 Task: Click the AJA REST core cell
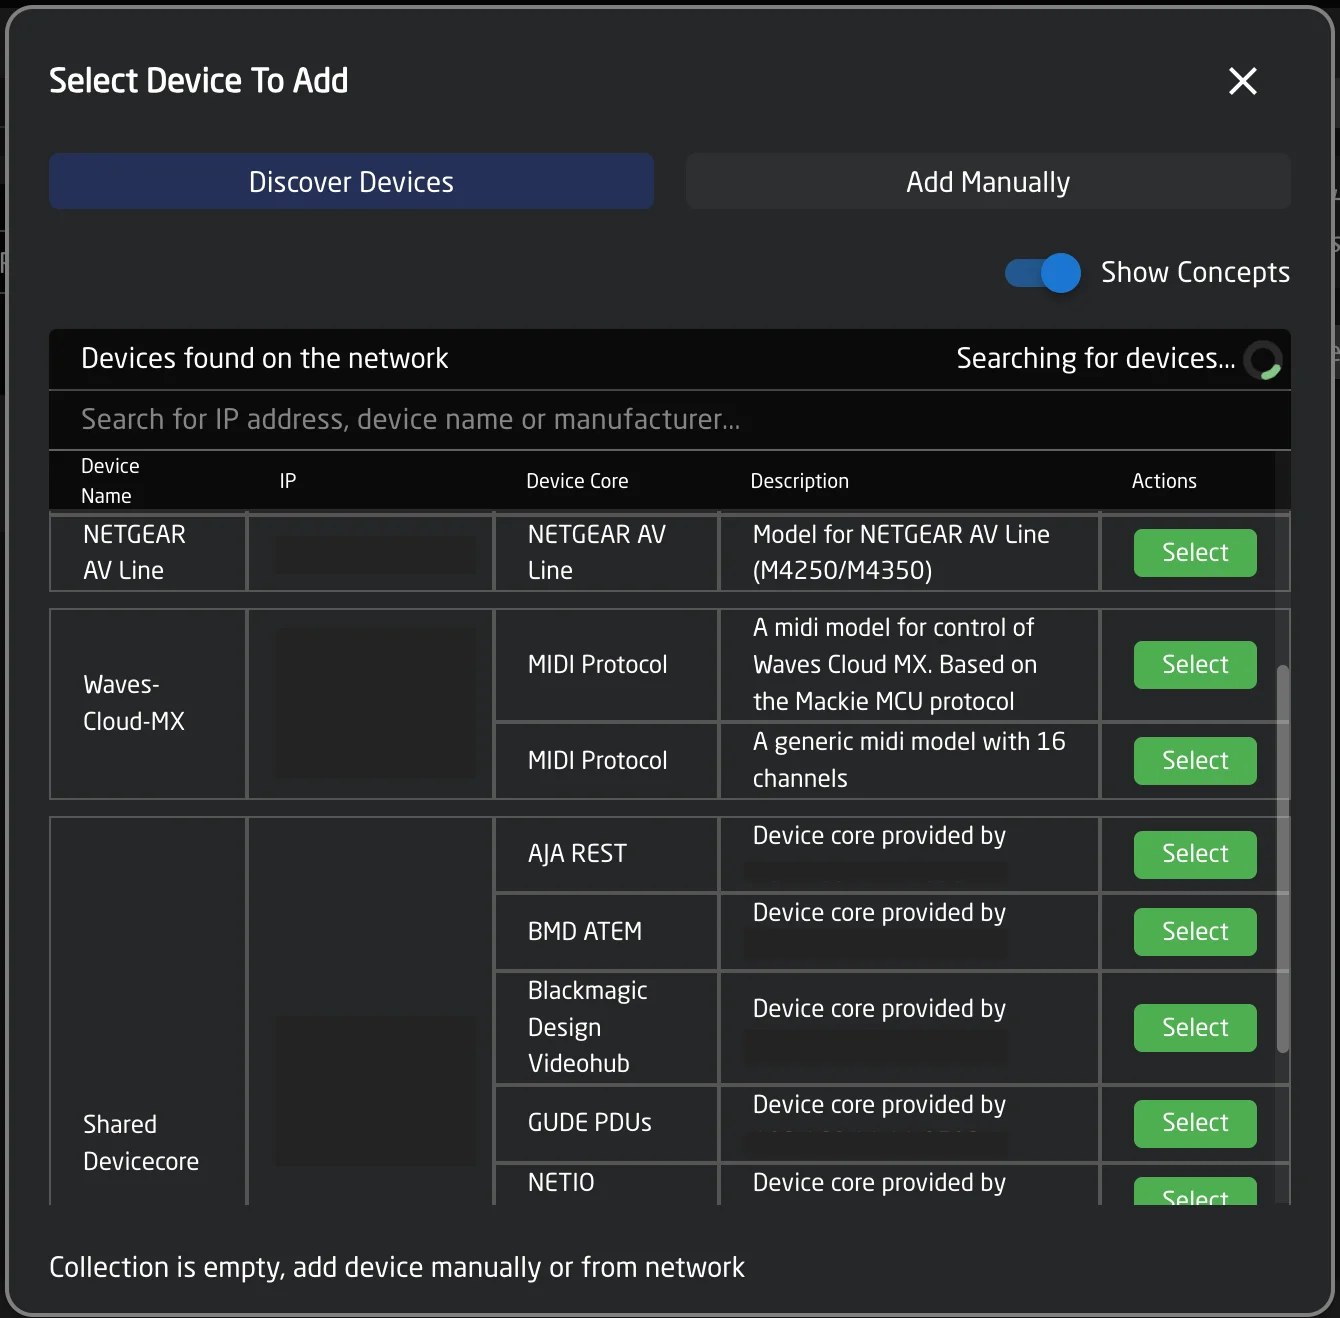tap(607, 854)
